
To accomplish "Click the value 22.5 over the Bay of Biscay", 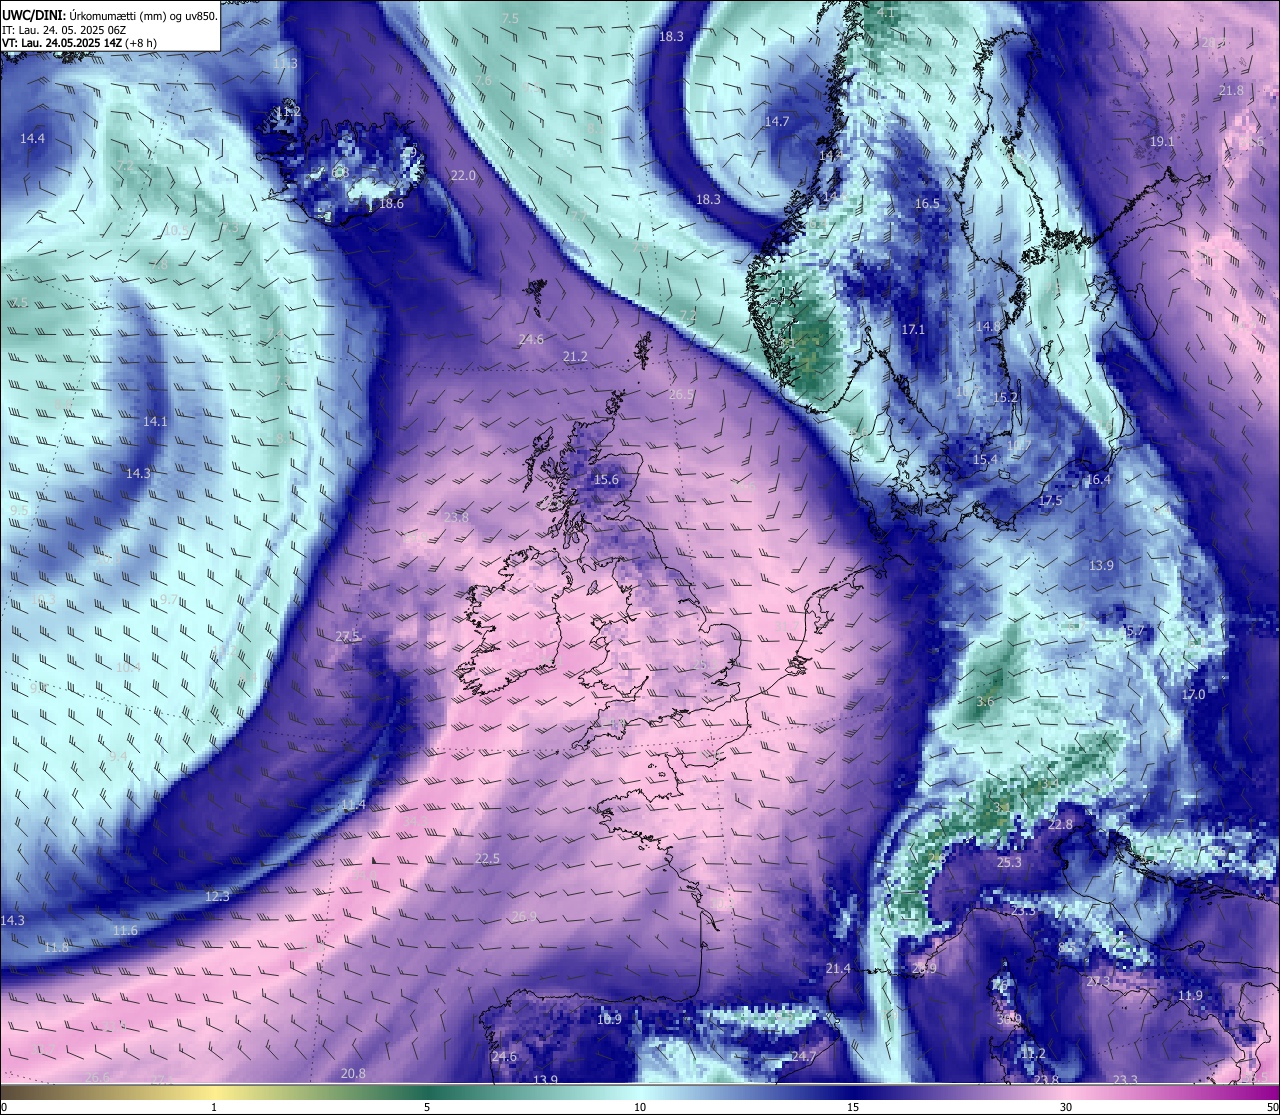I will point(487,858).
